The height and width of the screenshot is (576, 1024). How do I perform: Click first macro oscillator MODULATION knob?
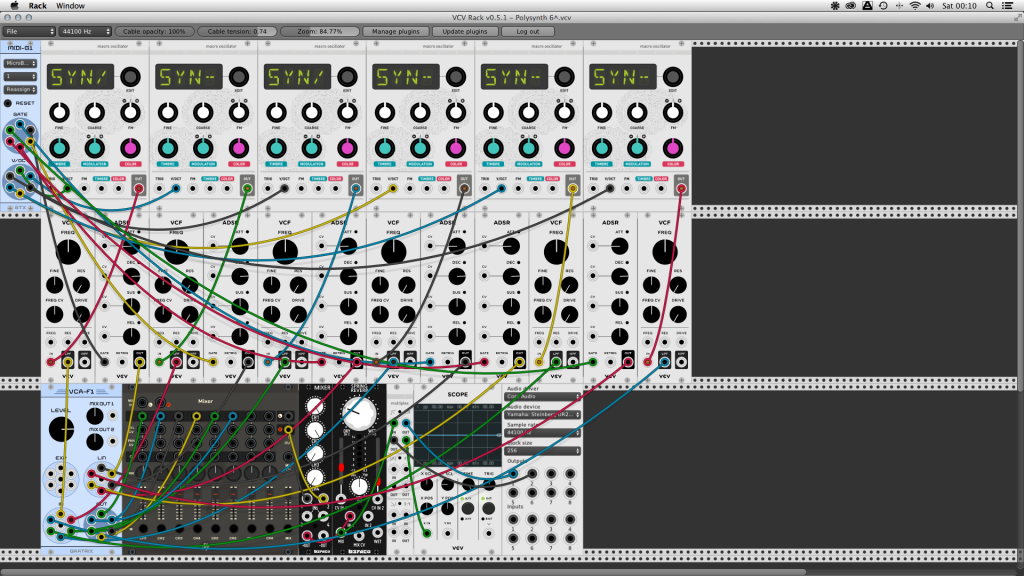tap(95, 148)
